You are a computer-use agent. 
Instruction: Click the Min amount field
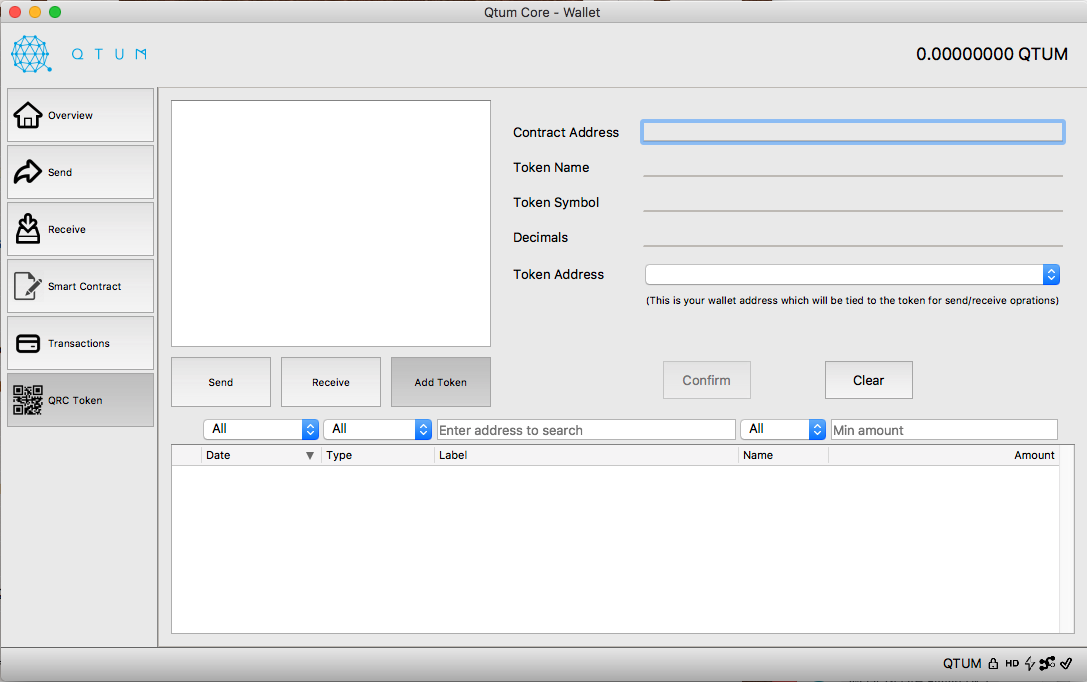(x=944, y=430)
